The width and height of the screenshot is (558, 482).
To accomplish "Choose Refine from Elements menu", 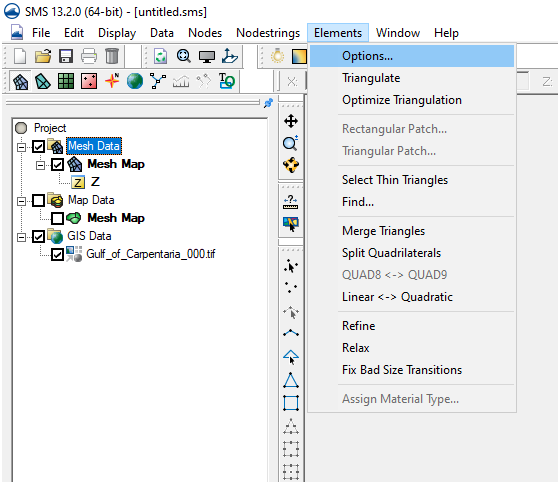I will (x=412, y=326).
